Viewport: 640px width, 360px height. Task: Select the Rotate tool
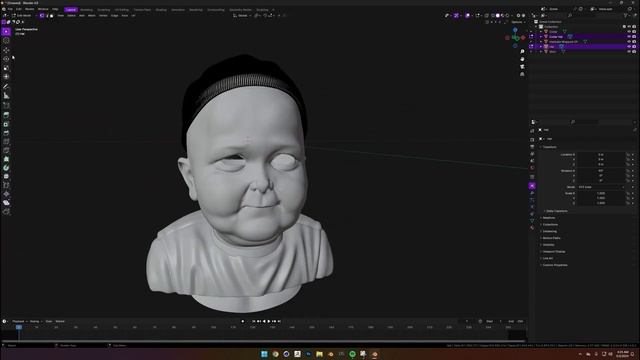click(6, 59)
